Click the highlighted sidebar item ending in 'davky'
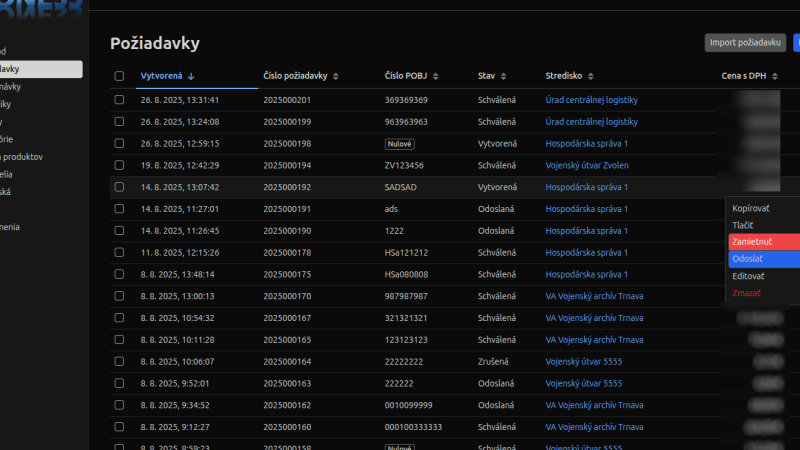The image size is (800, 450). click(x=41, y=69)
